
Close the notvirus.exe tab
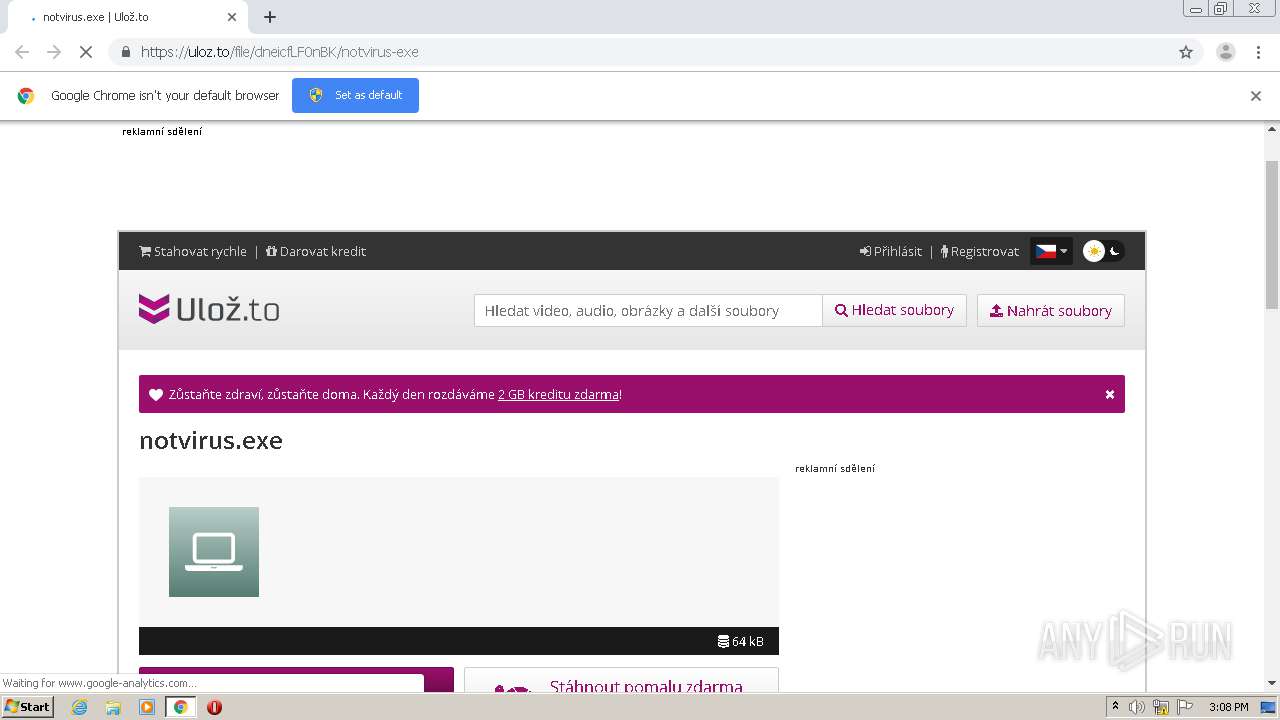click(232, 17)
